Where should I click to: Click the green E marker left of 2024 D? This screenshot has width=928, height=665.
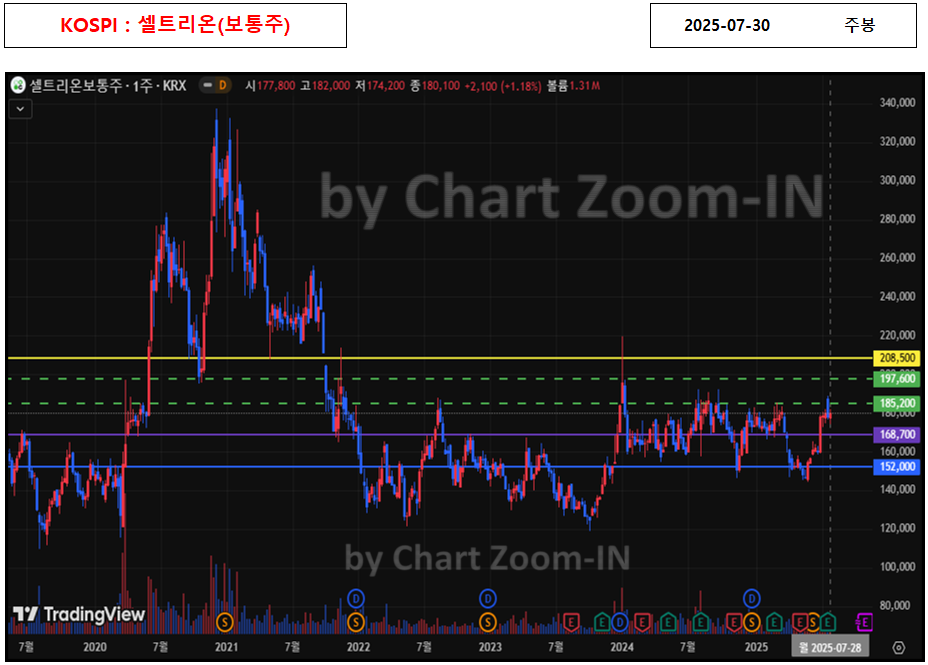(x=602, y=622)
